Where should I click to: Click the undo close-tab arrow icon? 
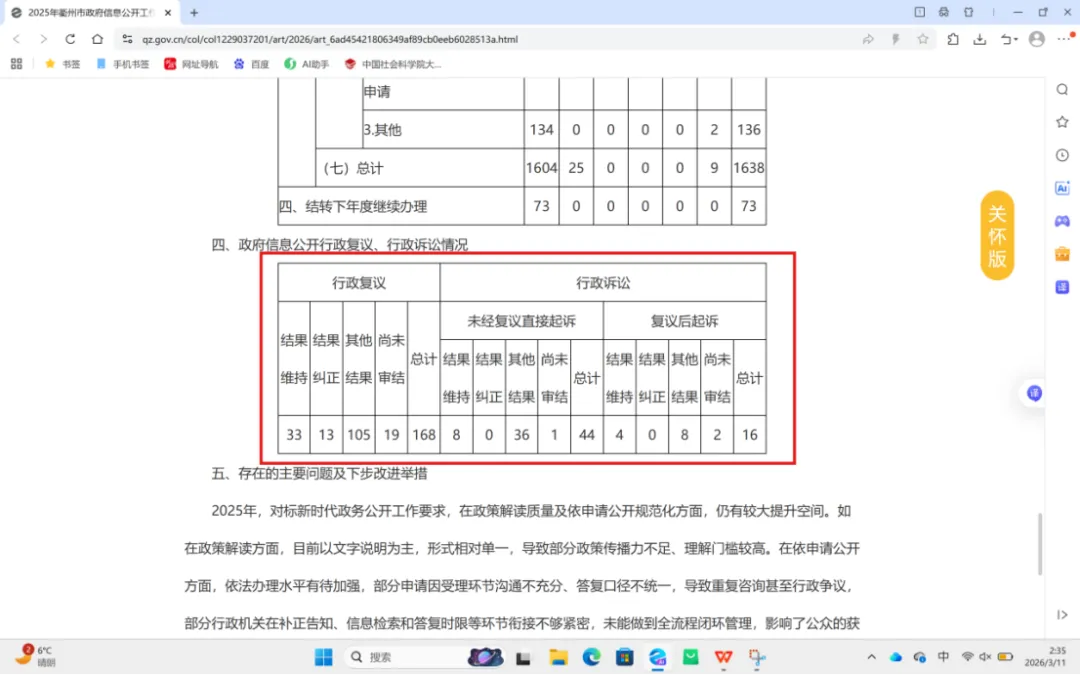[1008, 39]
